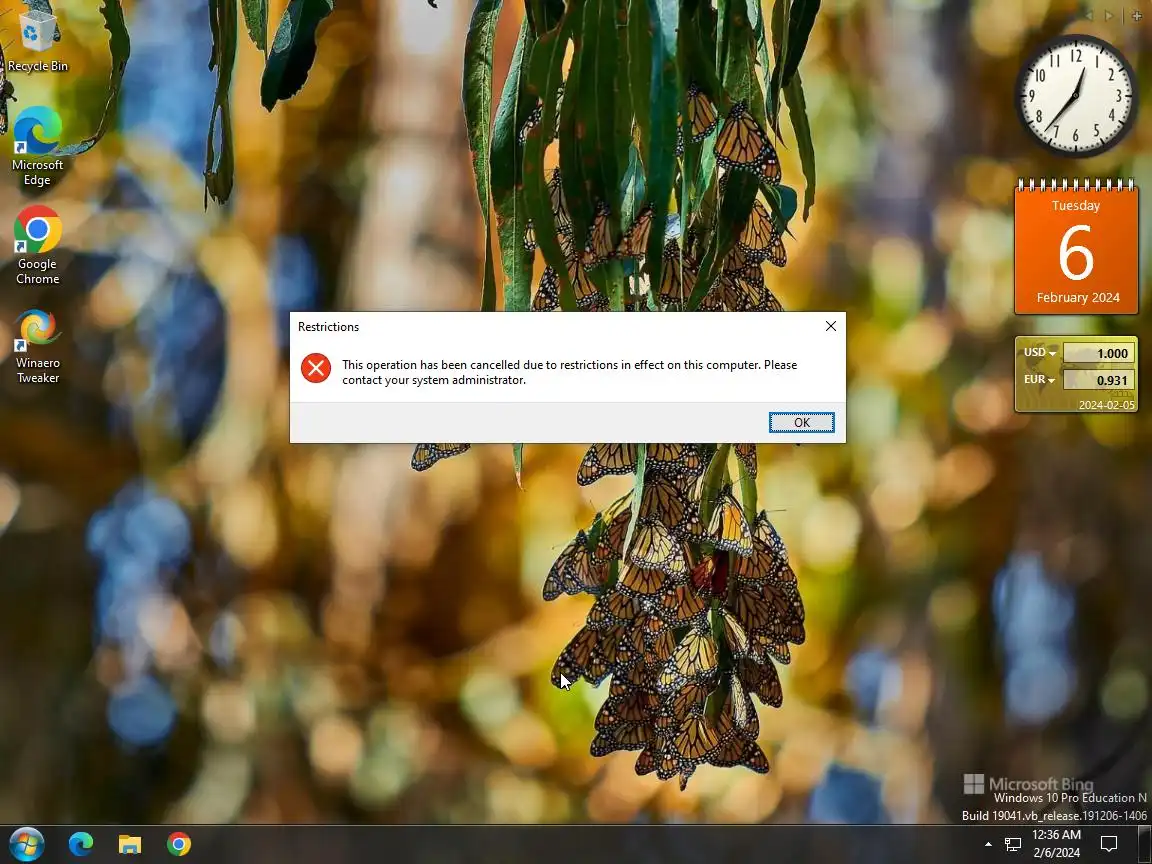
Task: Launch Edge from the taskbar
Action: click(x=81, y=844)
